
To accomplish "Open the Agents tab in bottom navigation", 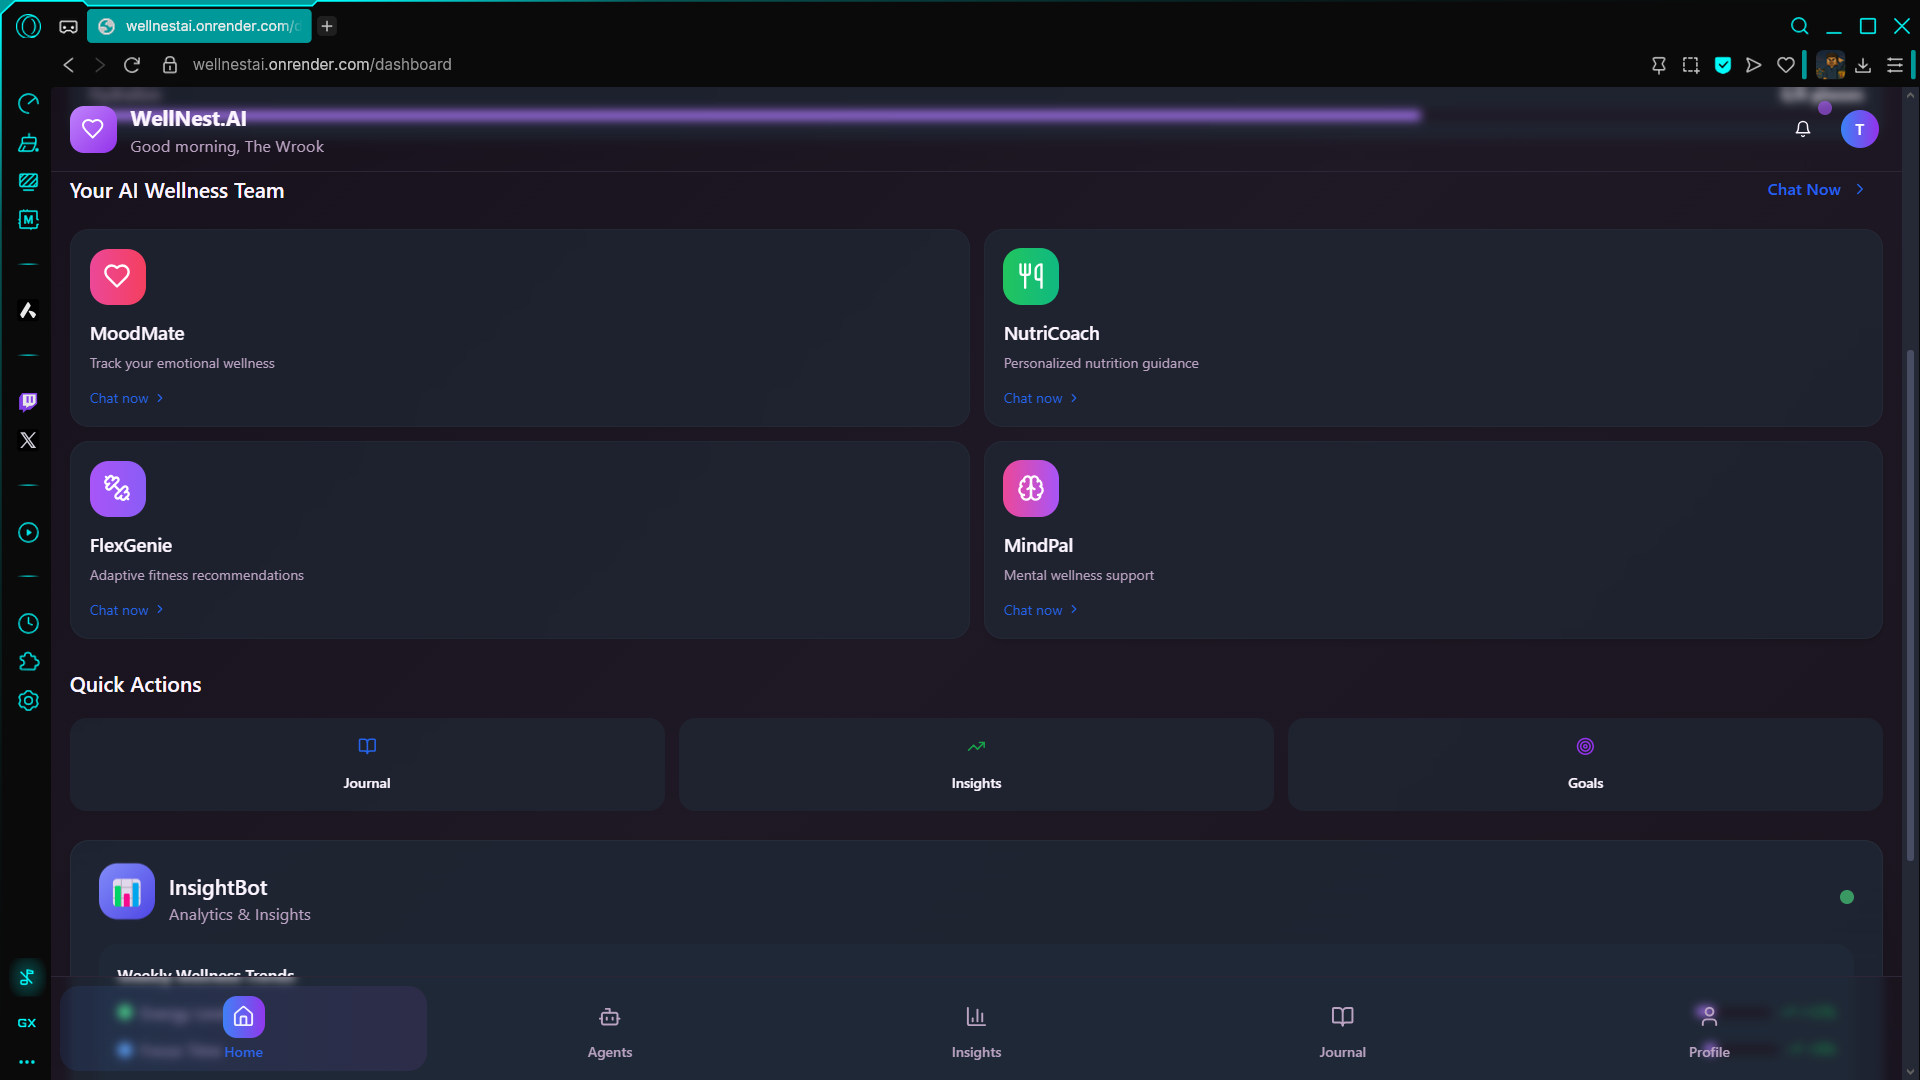I will click(x=609, y=1030).
